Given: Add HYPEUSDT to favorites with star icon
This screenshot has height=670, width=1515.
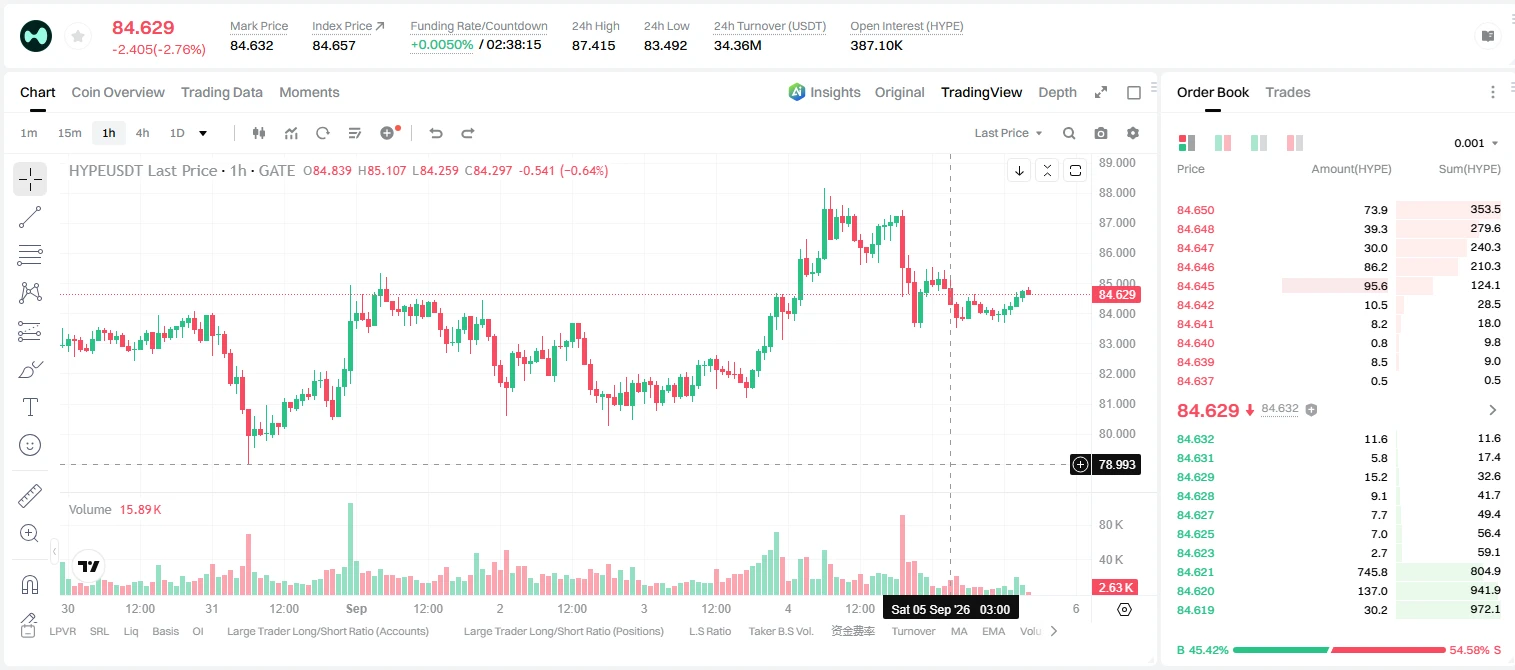Looking at the screenshot, I should [x=77, y=37].
